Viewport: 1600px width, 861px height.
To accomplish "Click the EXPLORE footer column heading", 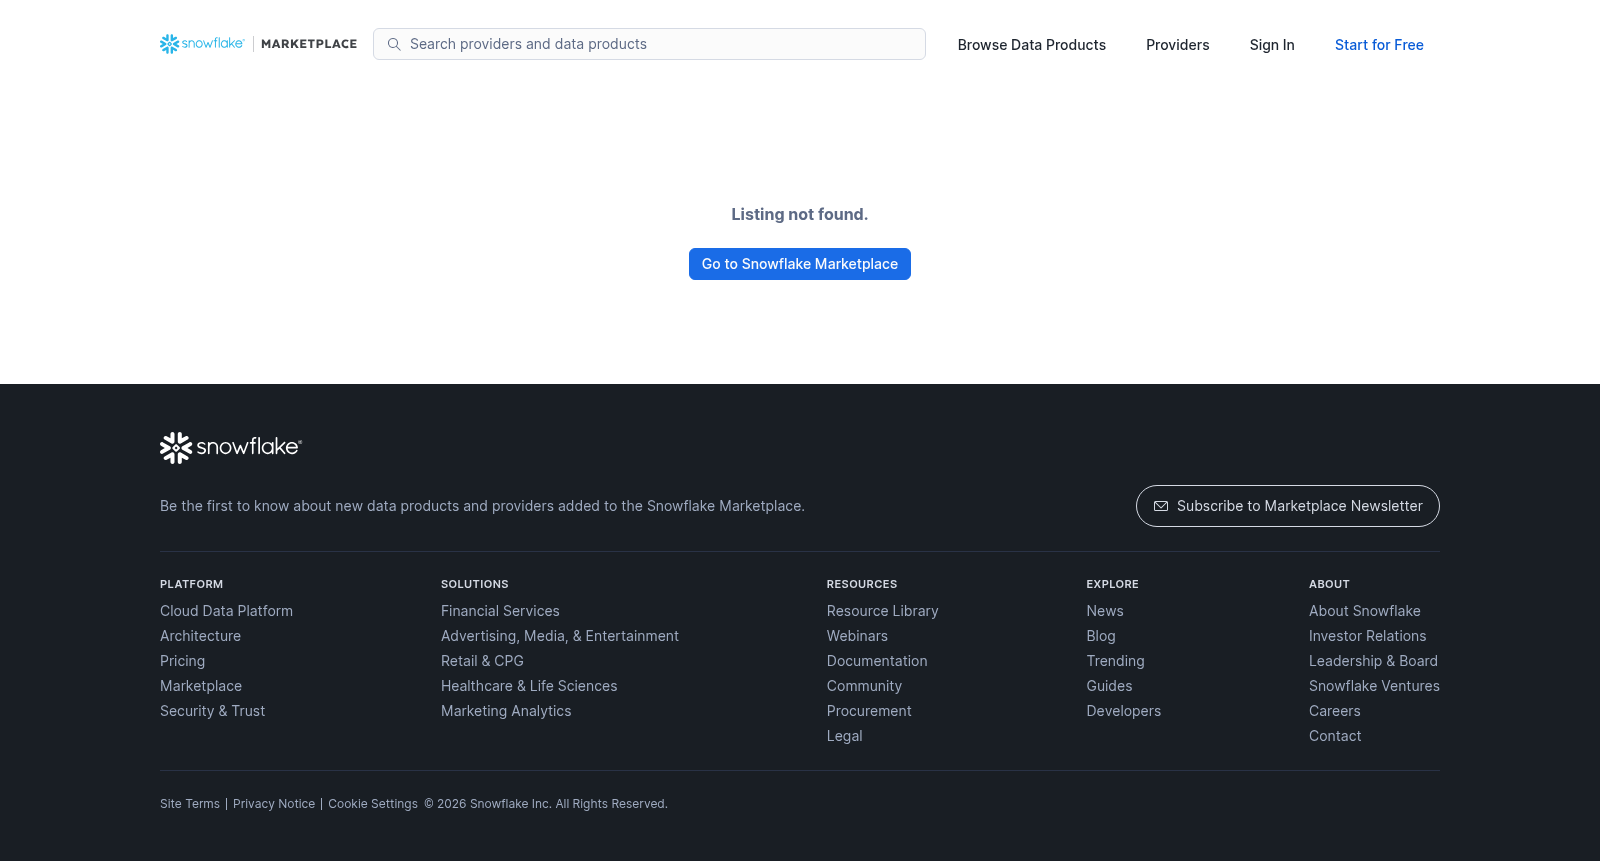I will pyautogui.click(x=1113, y=584).
